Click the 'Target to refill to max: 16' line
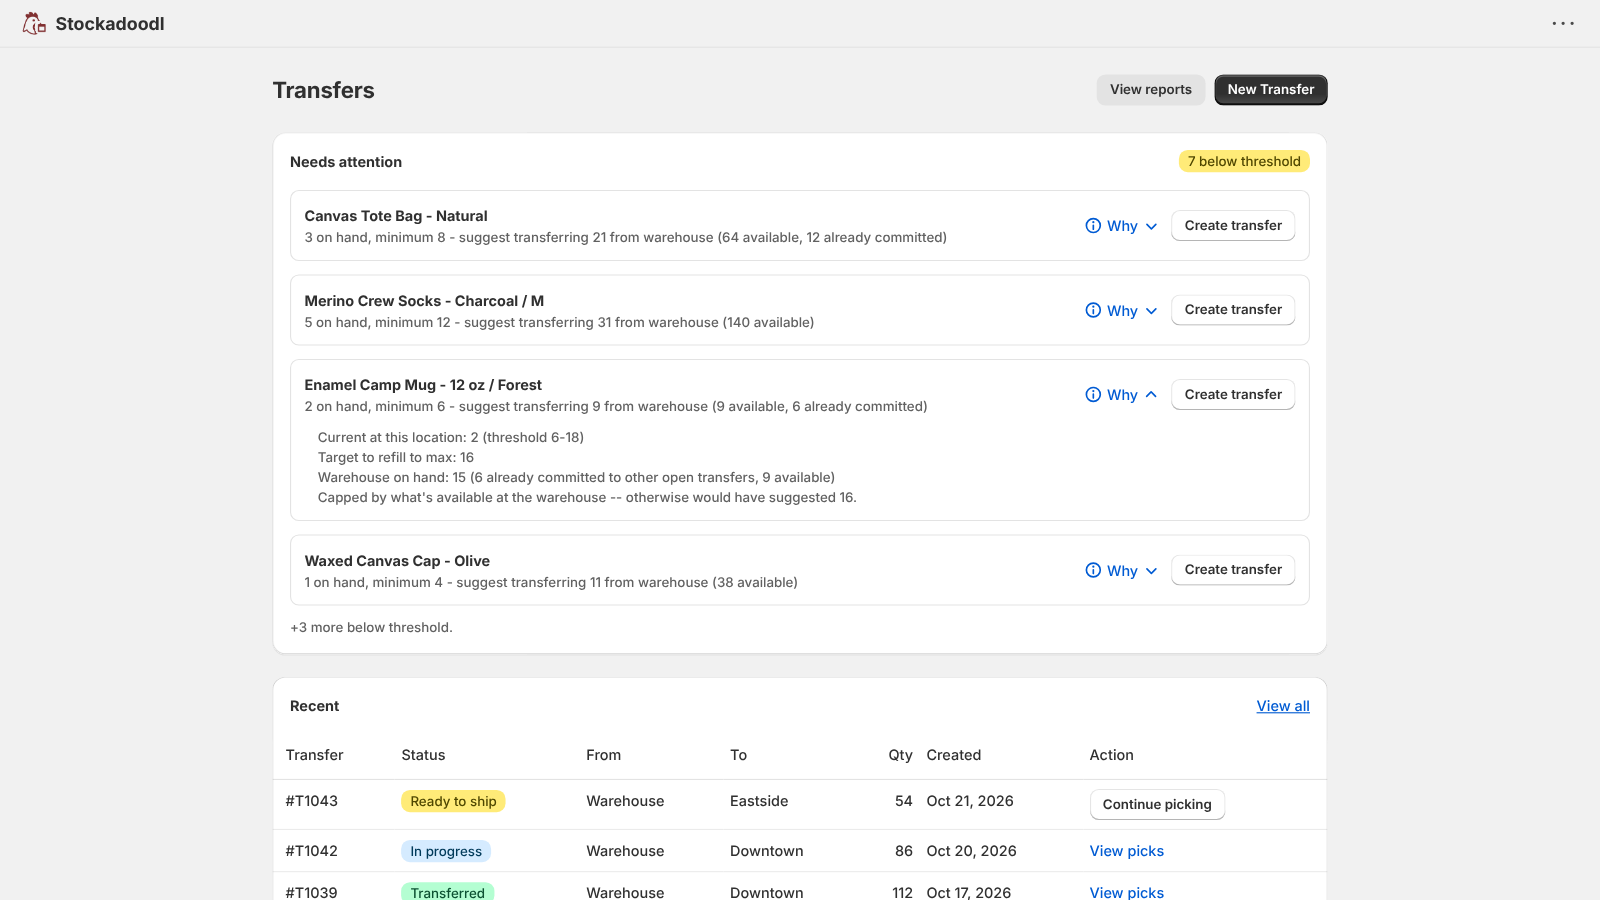The width and height of the screenshot is (1600, 900). click(x=396, y=458)
